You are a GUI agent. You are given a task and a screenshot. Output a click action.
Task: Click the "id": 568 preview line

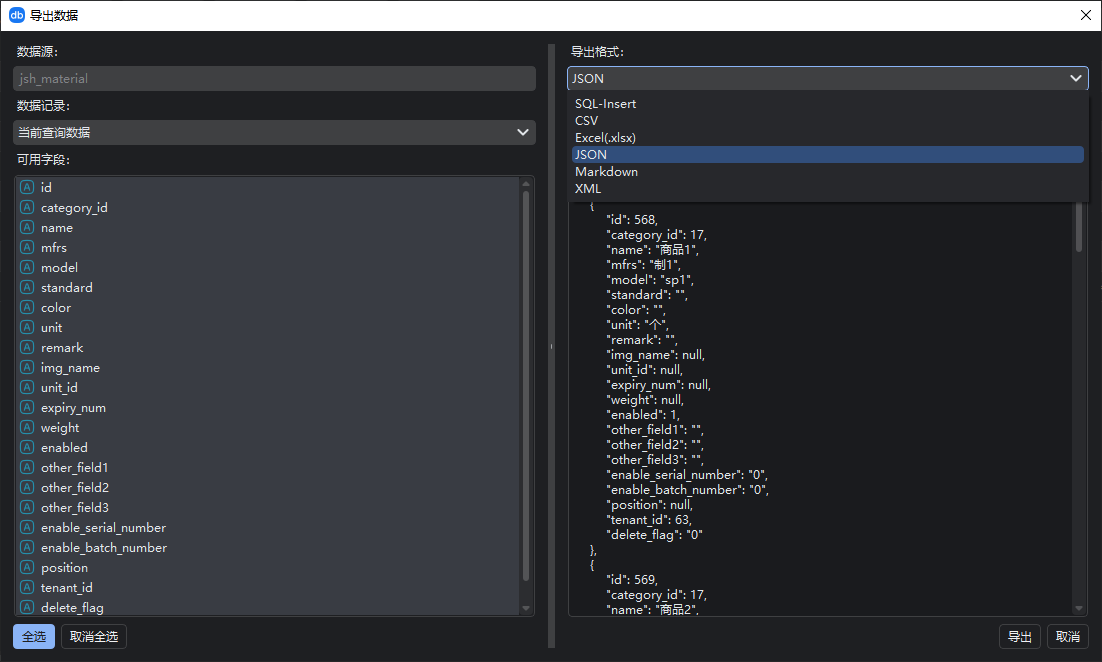point(632,220)
